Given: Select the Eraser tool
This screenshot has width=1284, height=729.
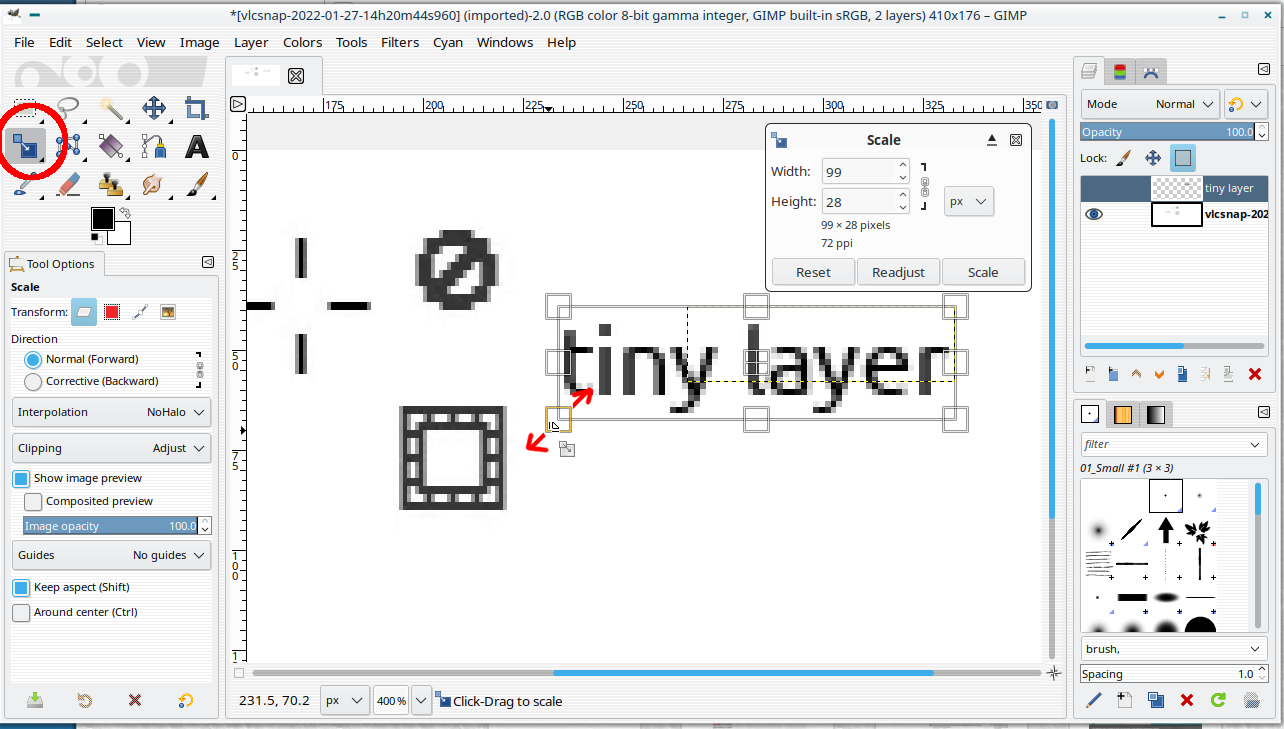Looking at the screenshot, I should pos(68,184).
